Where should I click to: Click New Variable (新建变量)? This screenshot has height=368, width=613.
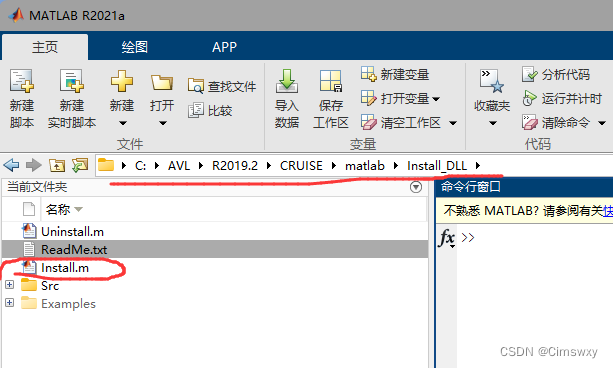click(x=395, y=74)
